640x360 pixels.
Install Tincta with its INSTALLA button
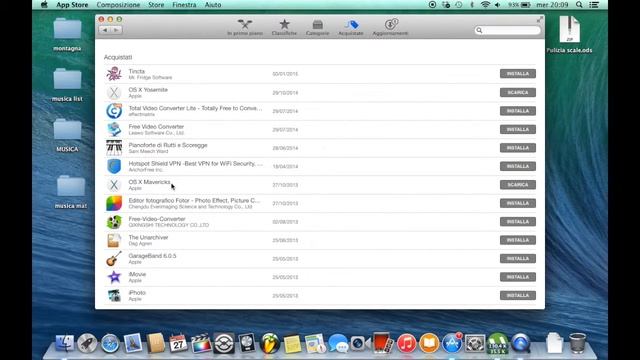(x=518, y=74)
